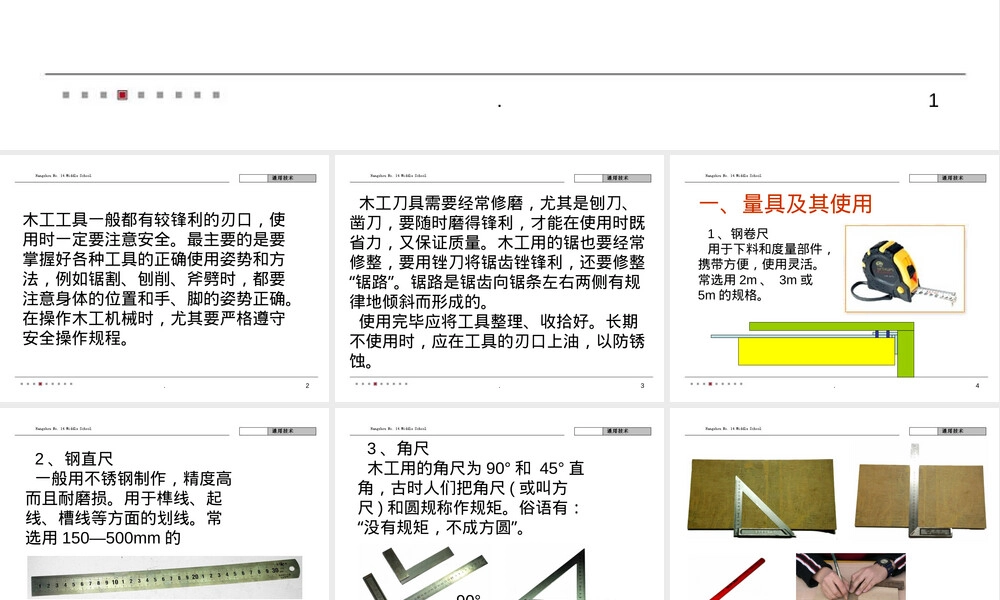Click the line 安全操作规程。
1000x600 pixels.
[76, 338]
